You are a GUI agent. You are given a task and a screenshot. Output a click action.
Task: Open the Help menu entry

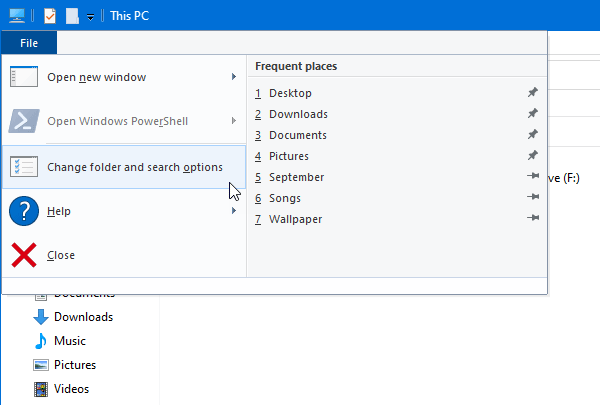point(124,211)
